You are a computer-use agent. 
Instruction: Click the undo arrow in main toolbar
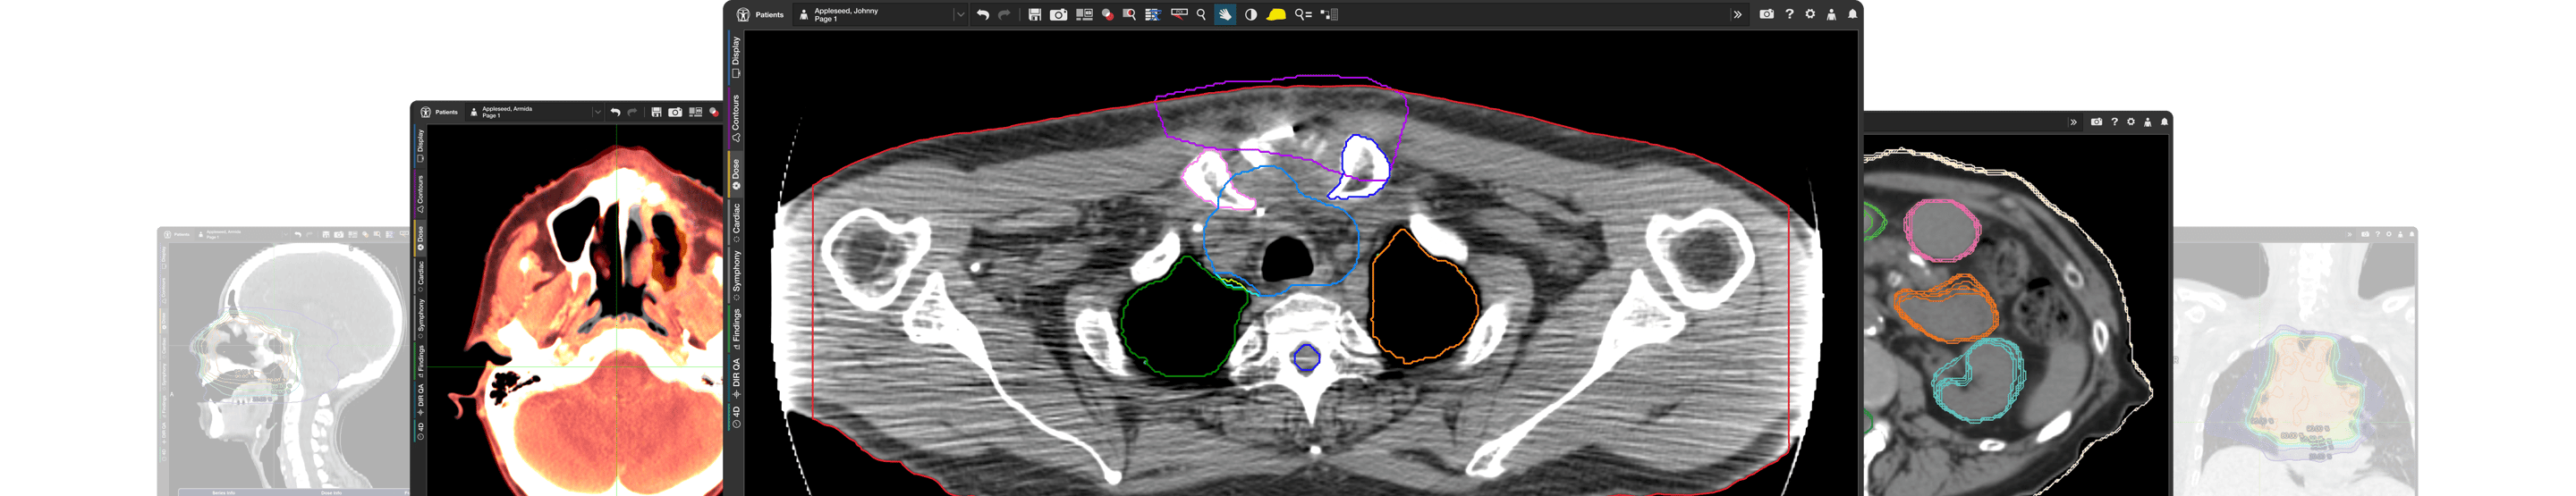983,15
